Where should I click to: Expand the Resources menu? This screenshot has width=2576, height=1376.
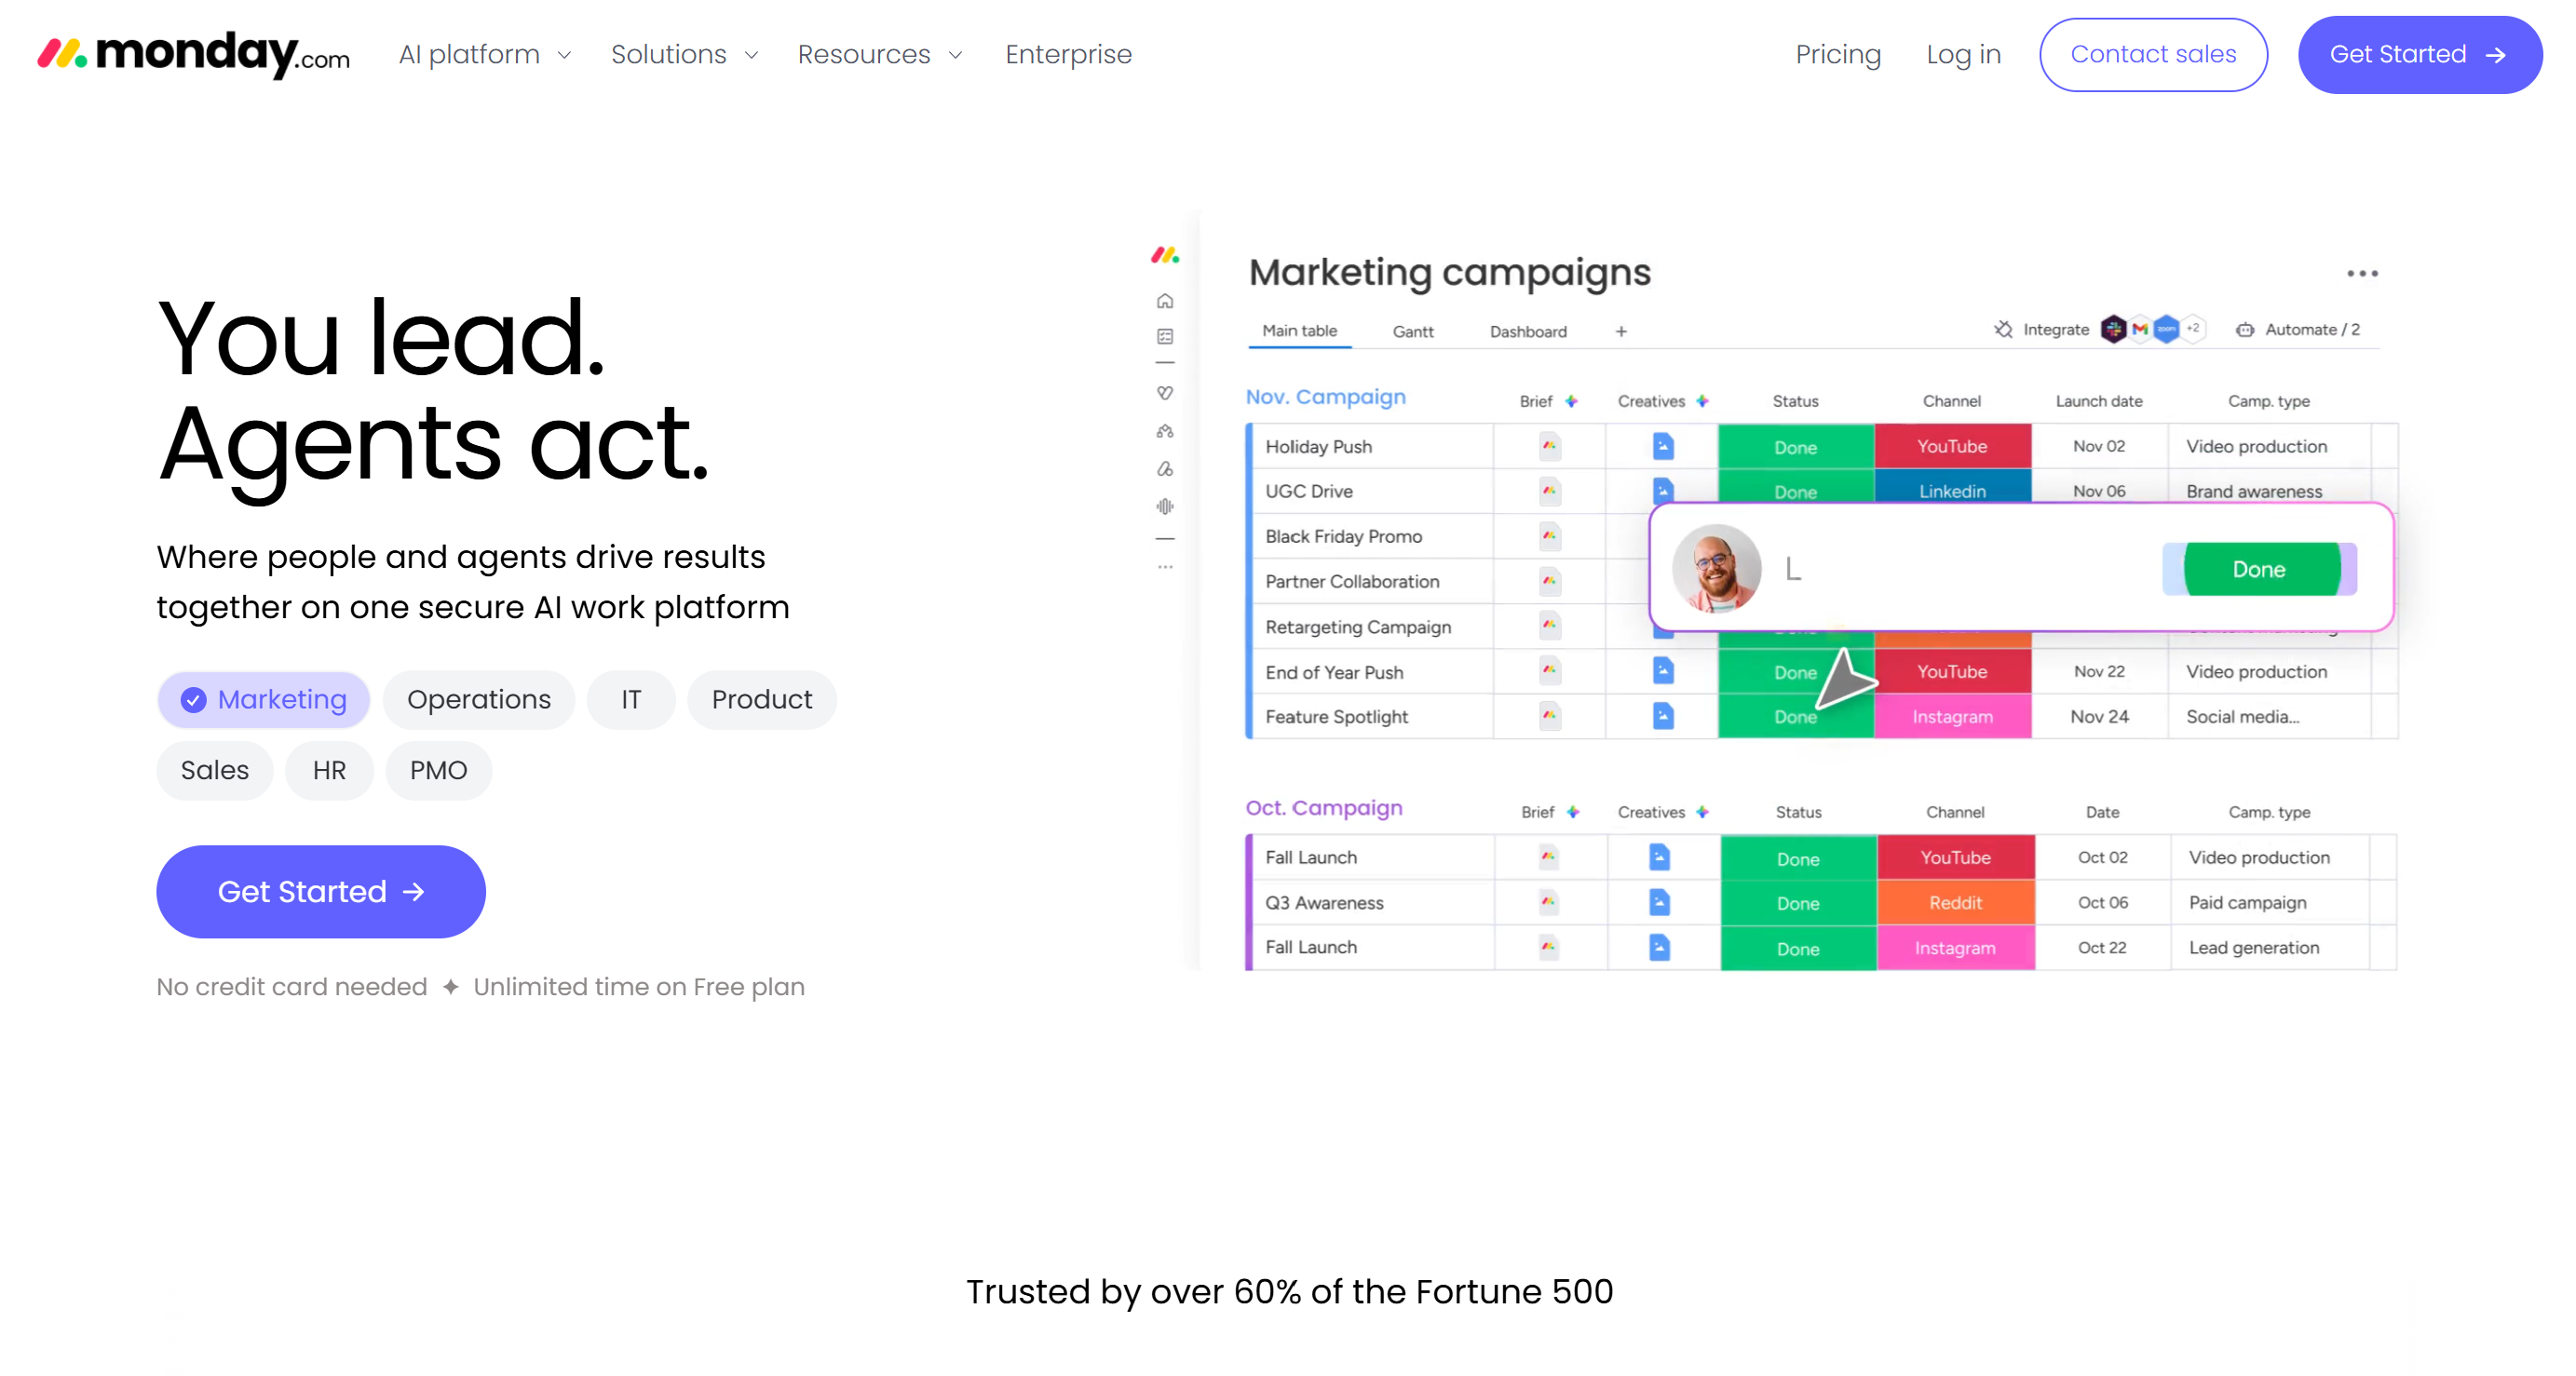click(x=880, y=54)
